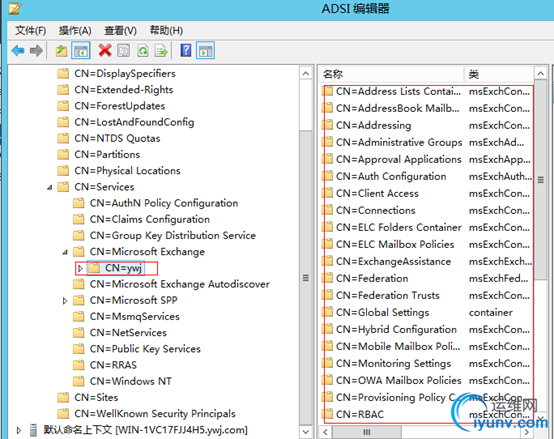Click list pane horizontal scroll left arrow
Viewport: 554px width, 439px height.
point(325,432)
